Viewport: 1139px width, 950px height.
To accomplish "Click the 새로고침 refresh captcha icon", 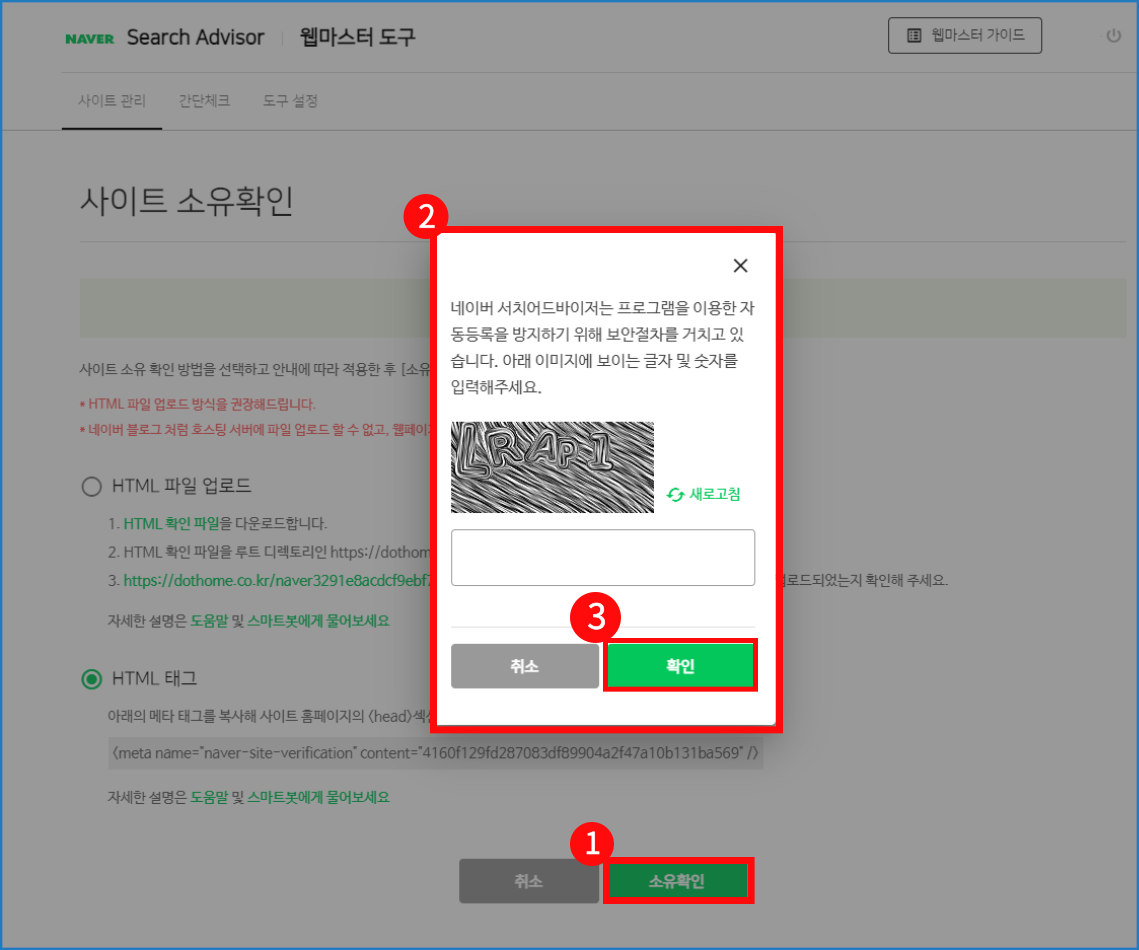I will (x=676, y=495).
